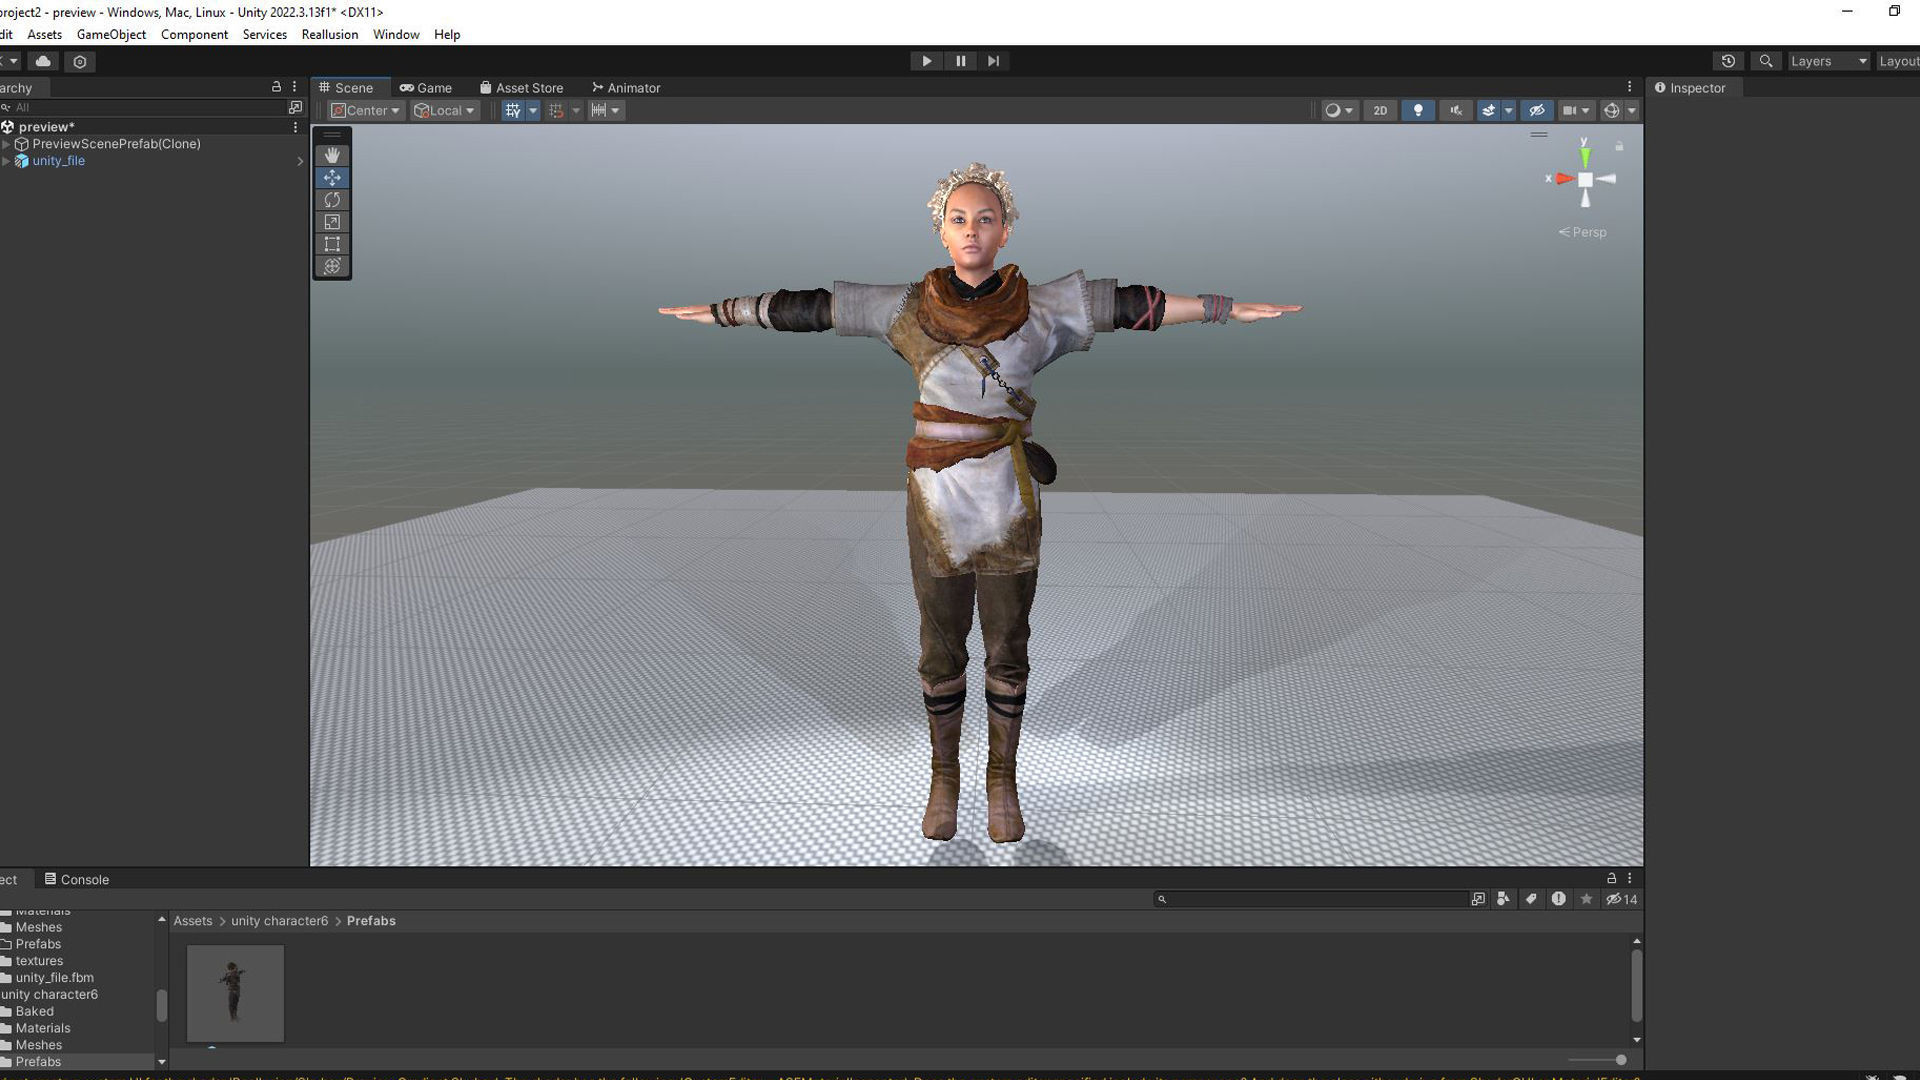Toggle scene lighting lightbulb
The image size is (1920, 1080).
click(x=1418, y=111)
